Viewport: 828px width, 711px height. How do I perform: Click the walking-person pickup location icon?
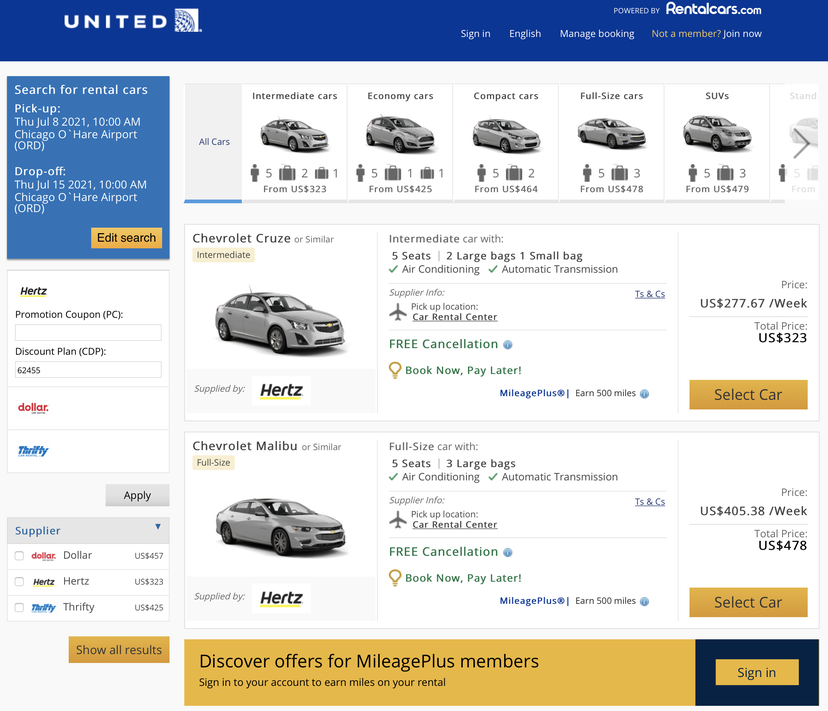pyautogui.click(x=399, y=310)
